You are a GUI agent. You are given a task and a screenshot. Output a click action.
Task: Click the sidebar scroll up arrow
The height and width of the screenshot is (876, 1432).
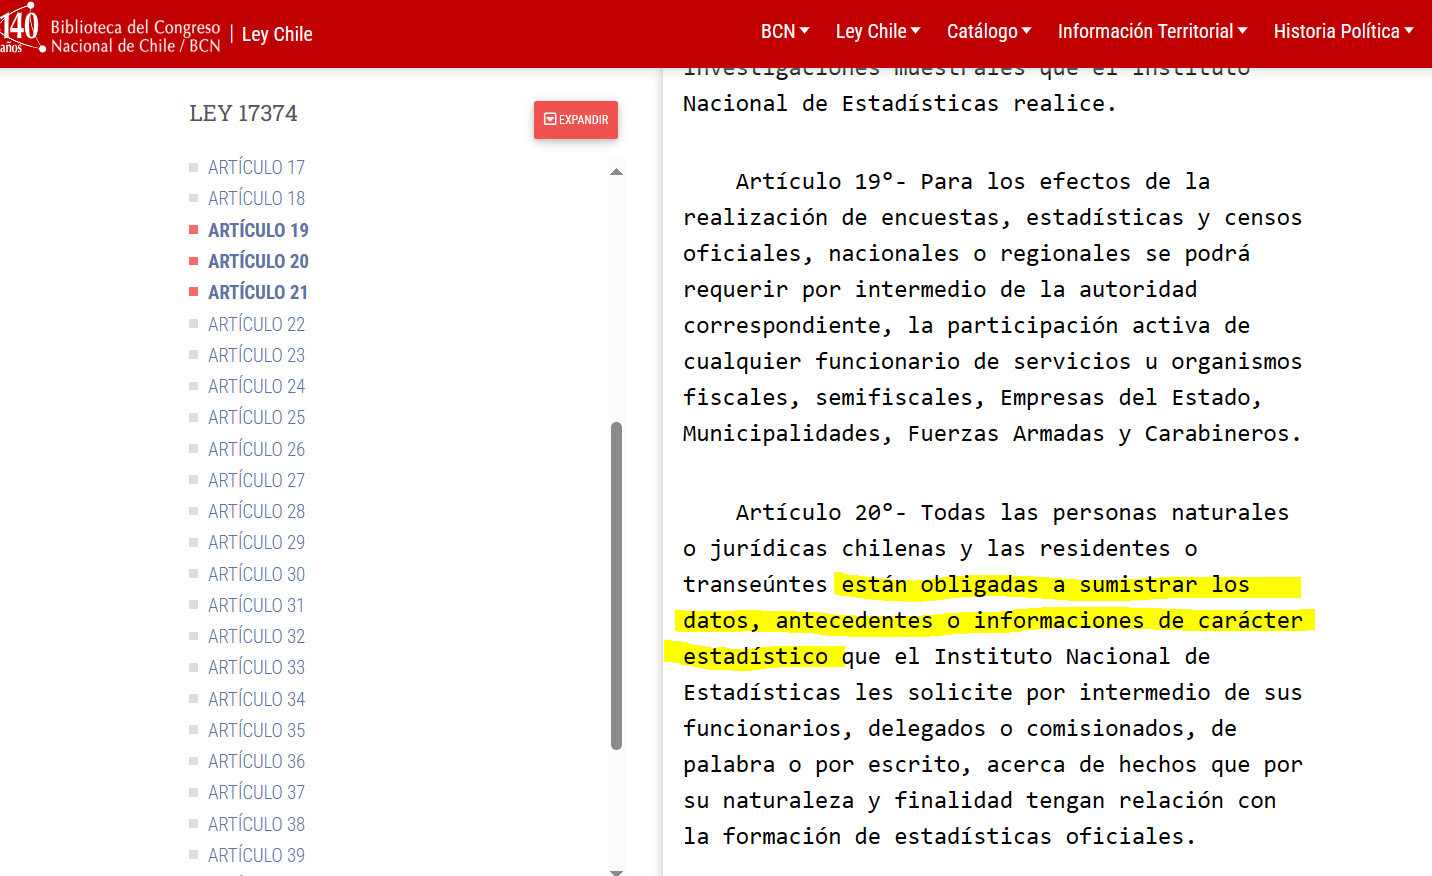[x=616, y=172]
